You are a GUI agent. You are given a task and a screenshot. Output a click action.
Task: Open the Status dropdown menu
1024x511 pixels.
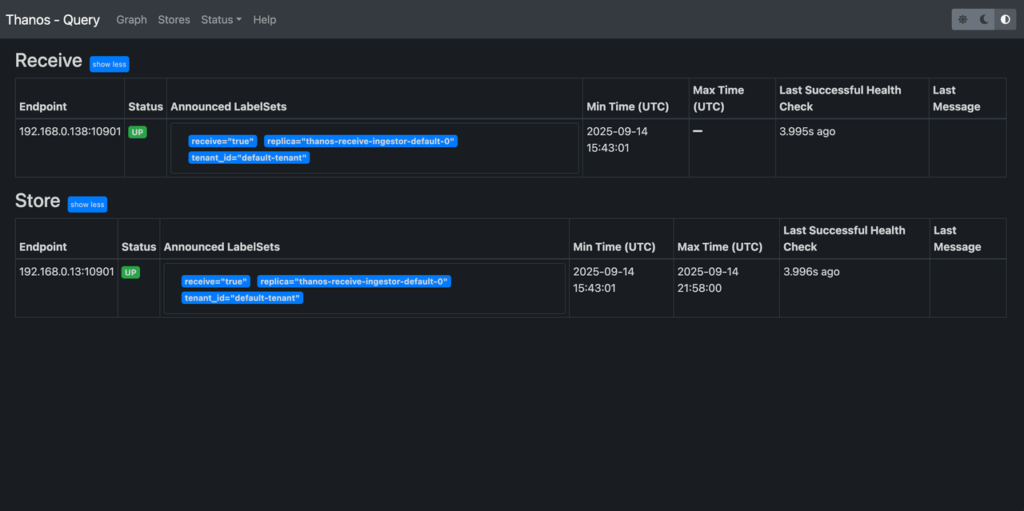click(221, 20)
